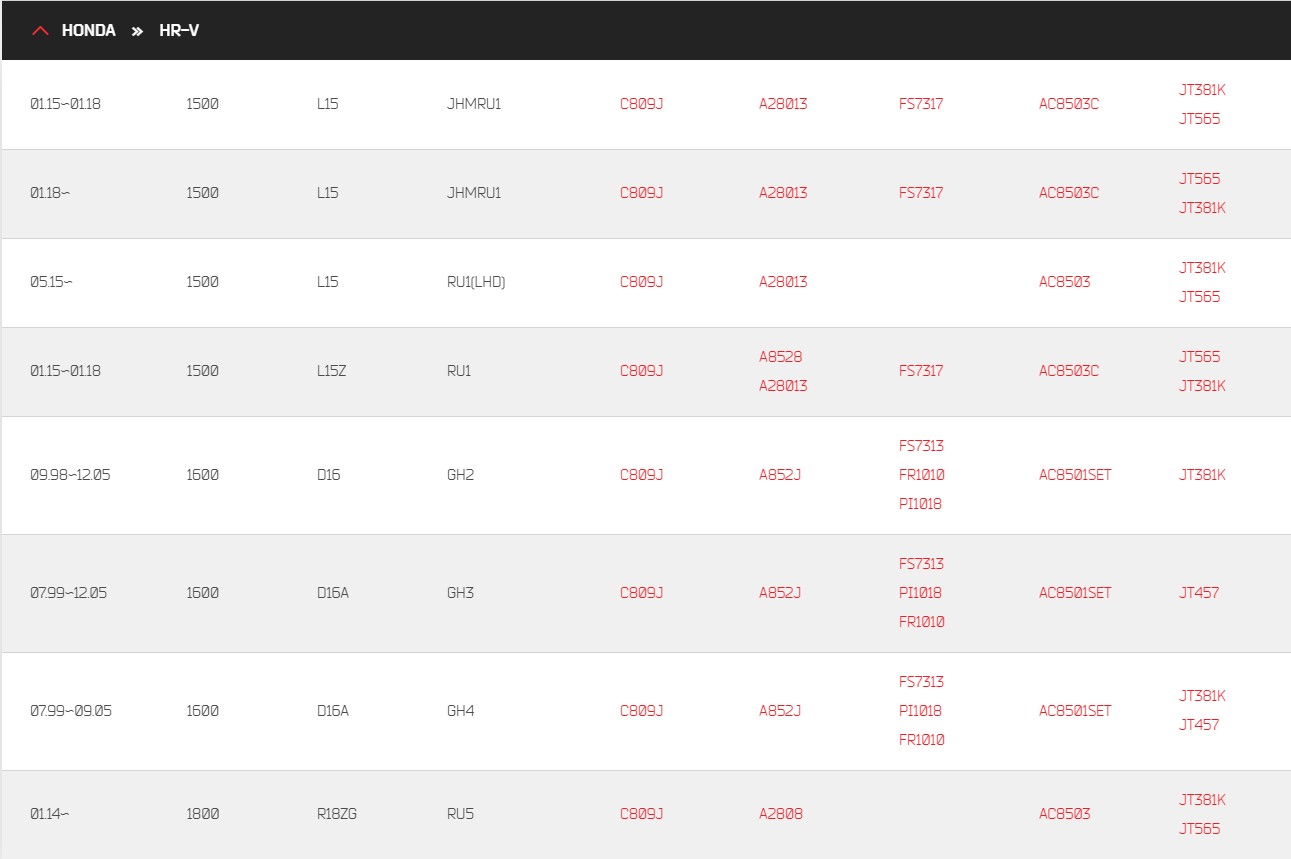The image size is (1291, 859).
Task: Open JT565 in the RU5 row
Action: tap(1200, 829)
